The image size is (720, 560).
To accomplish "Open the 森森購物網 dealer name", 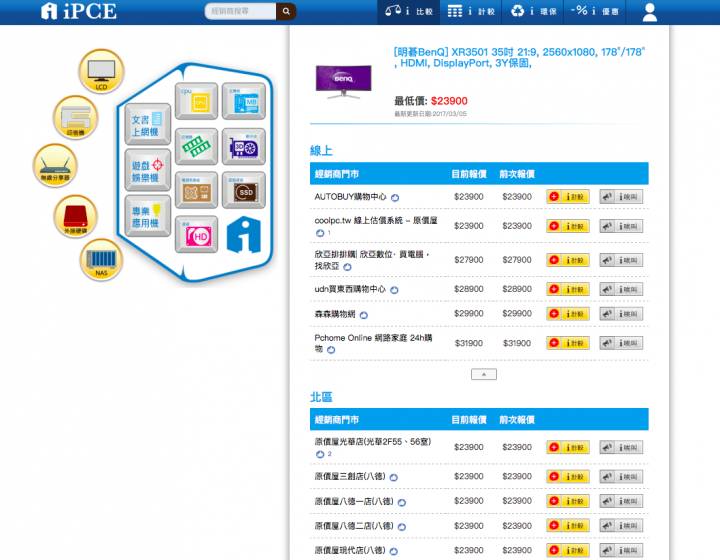I will pyautogui.click(x=335, y=314).
